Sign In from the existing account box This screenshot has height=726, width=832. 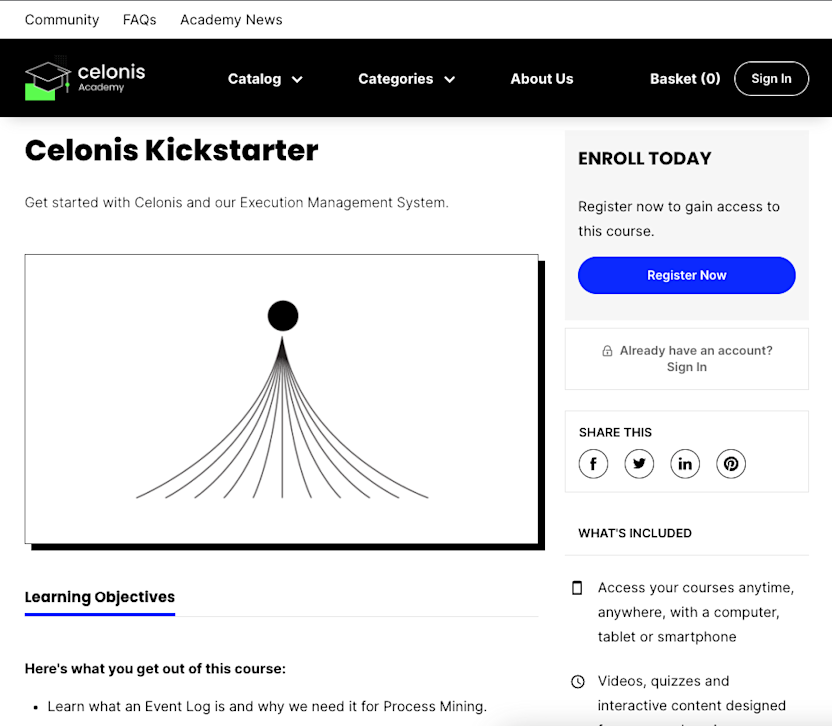[686, 367]
